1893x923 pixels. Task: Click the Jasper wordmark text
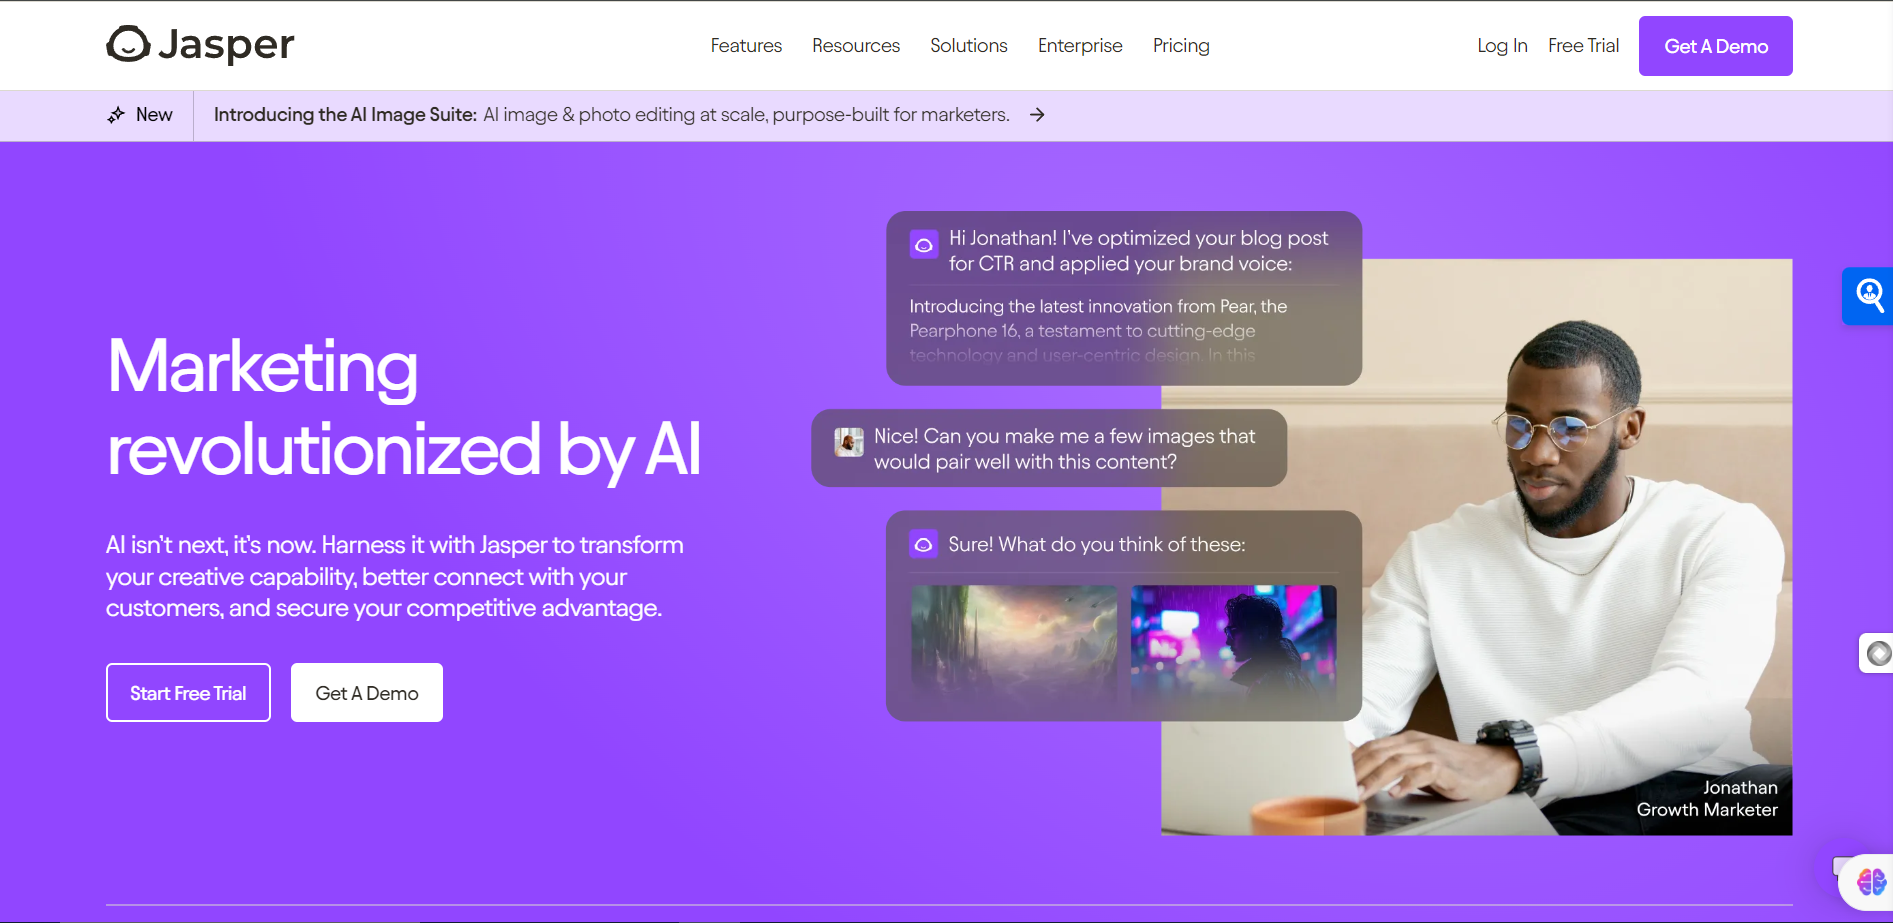[227, 45]
